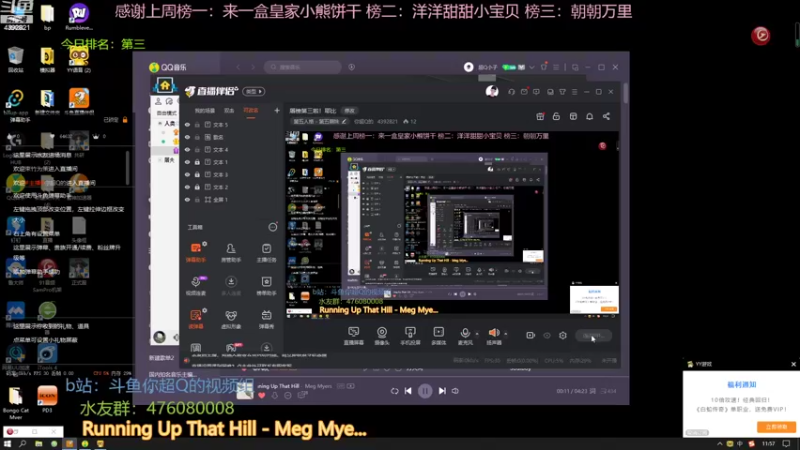The width and height of the screenshot is (800, 450).
Task: Toggle lock on the 文本2 layer
Action: click(197, 187)
